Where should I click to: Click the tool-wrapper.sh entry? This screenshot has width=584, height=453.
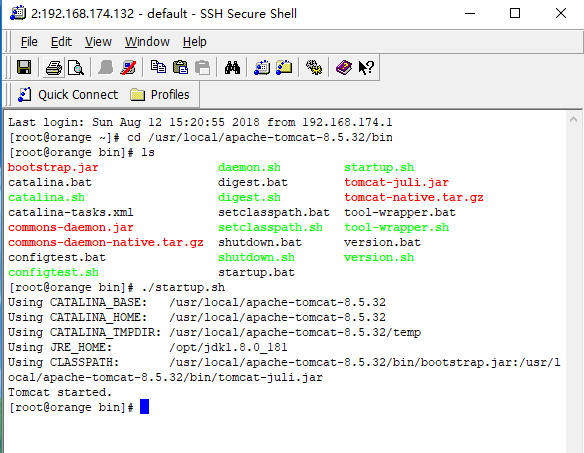(396, 227)
